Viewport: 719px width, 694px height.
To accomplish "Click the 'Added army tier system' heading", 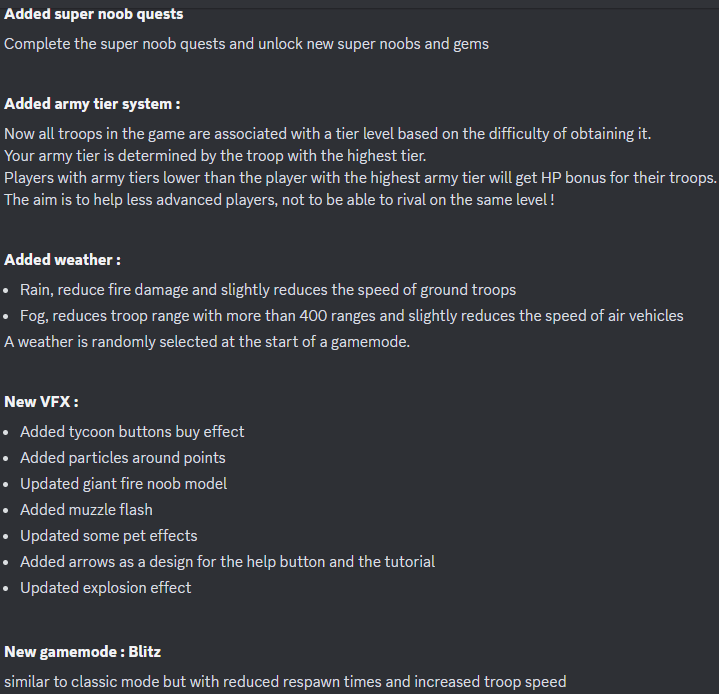I will pos(92,104).
